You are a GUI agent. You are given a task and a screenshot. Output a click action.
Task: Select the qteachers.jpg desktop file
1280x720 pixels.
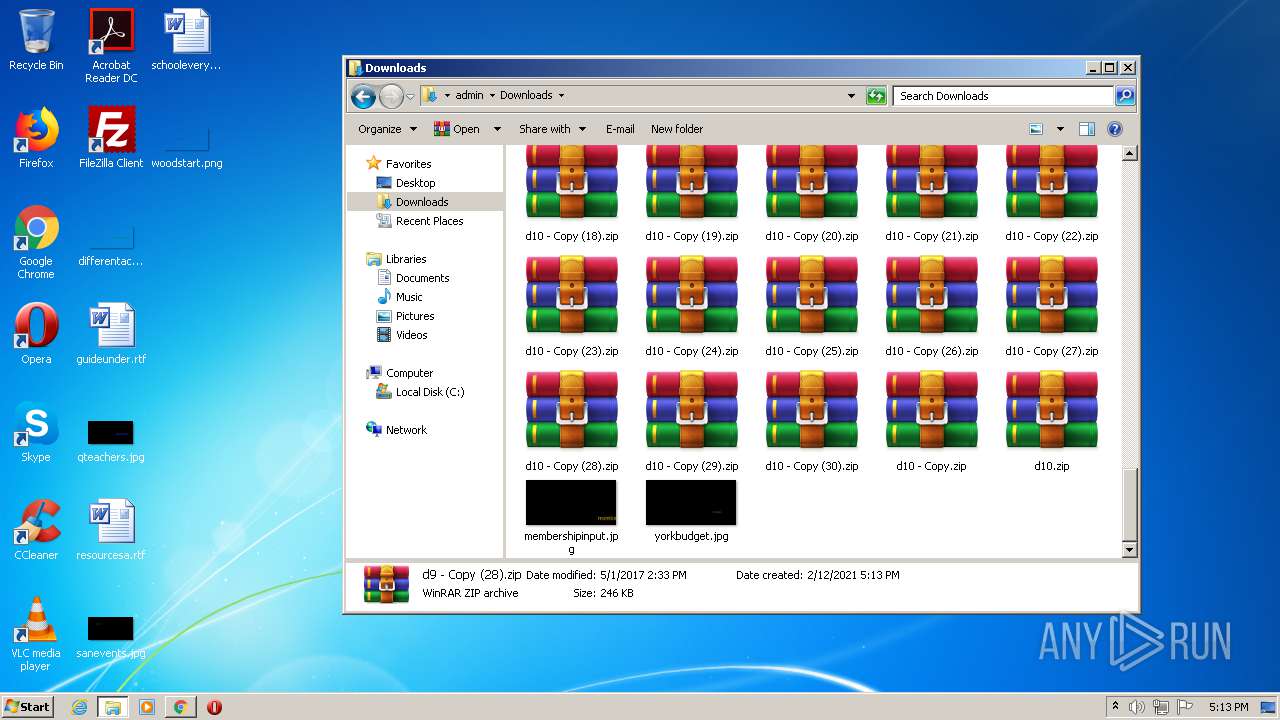(111, 440)
